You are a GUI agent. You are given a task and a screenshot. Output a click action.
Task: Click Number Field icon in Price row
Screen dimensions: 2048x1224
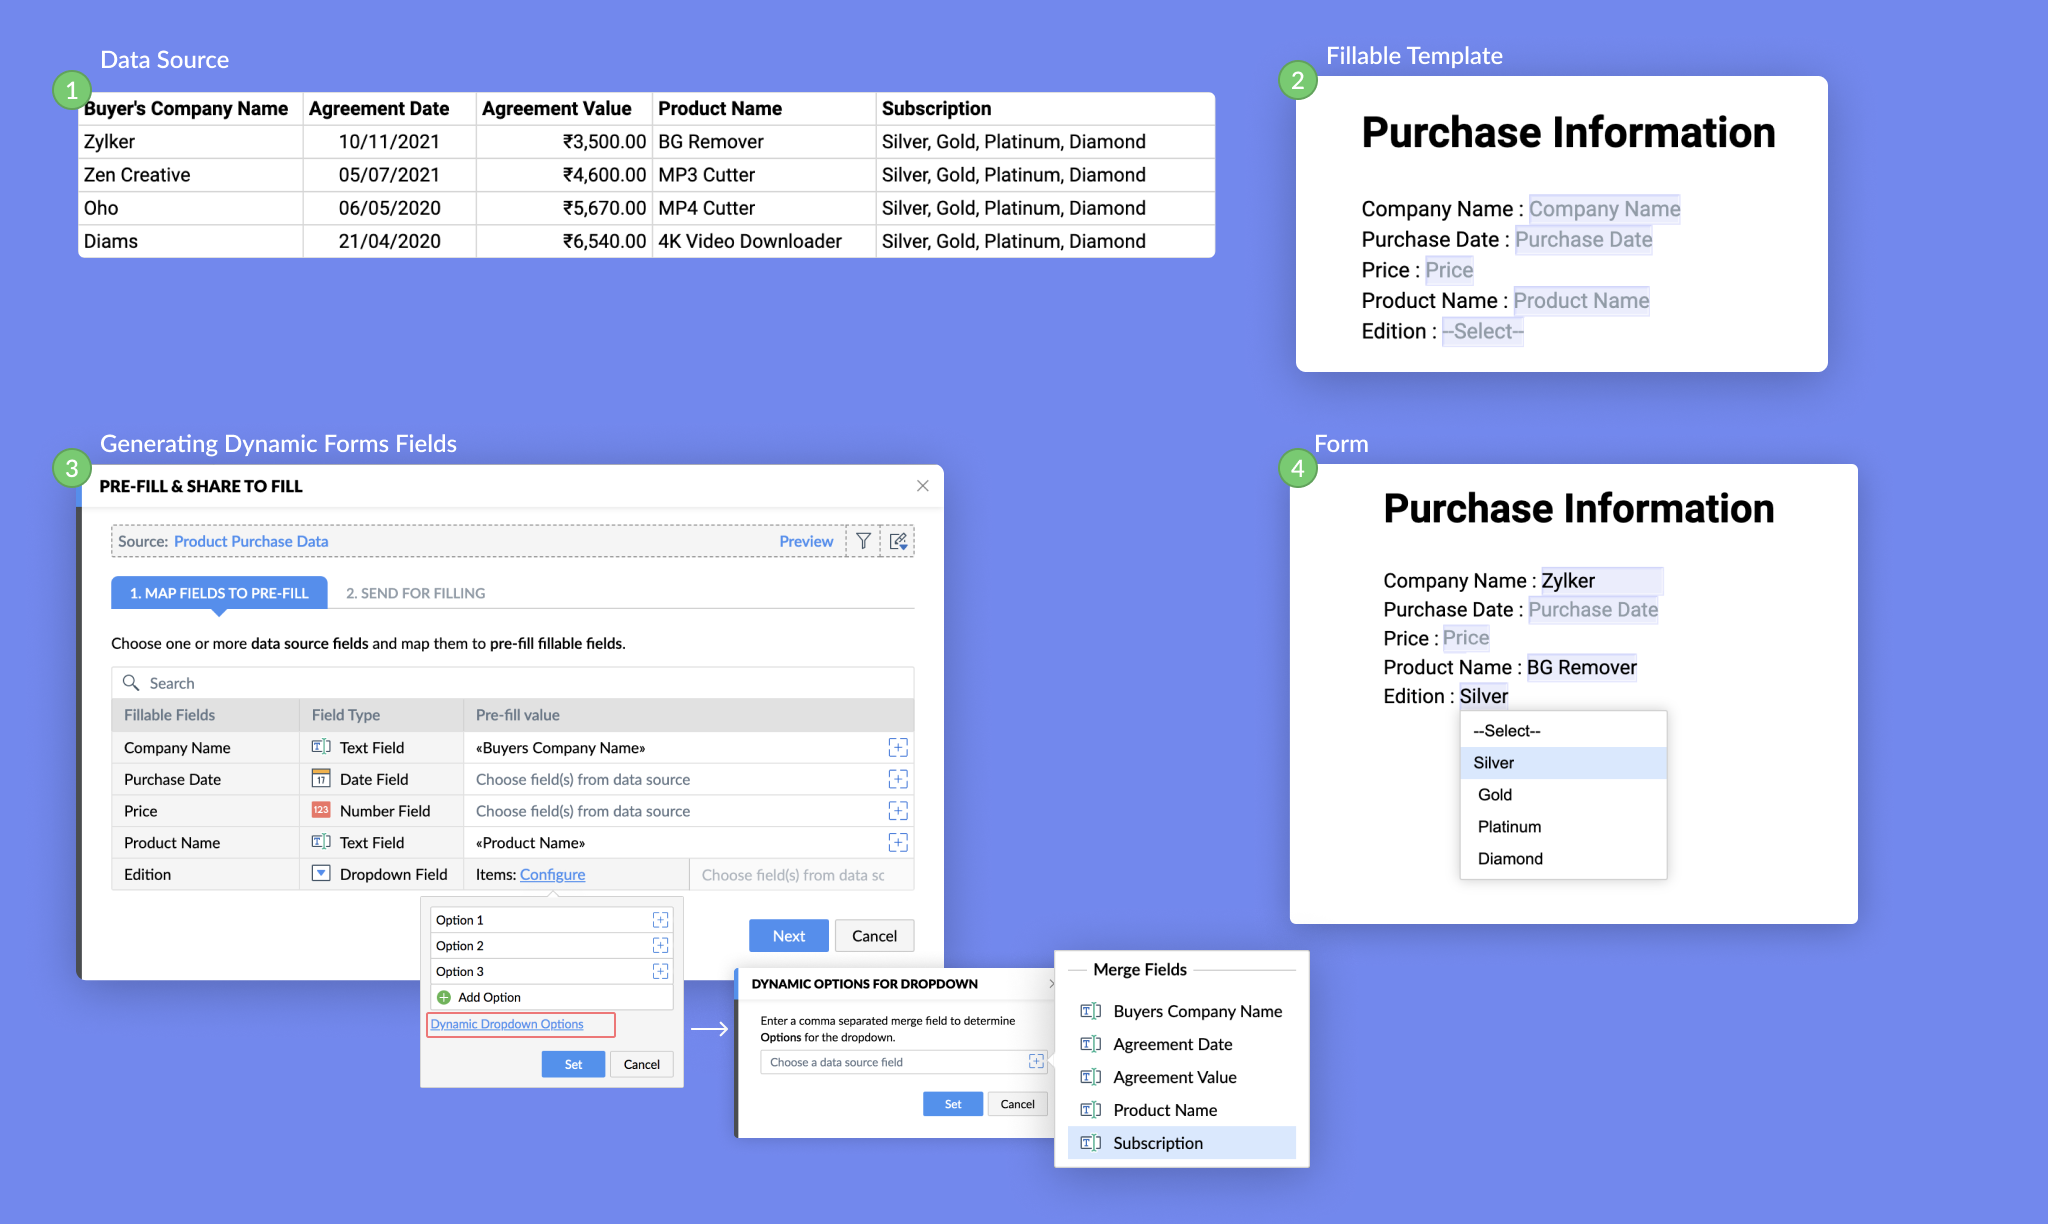pos(321,811)
